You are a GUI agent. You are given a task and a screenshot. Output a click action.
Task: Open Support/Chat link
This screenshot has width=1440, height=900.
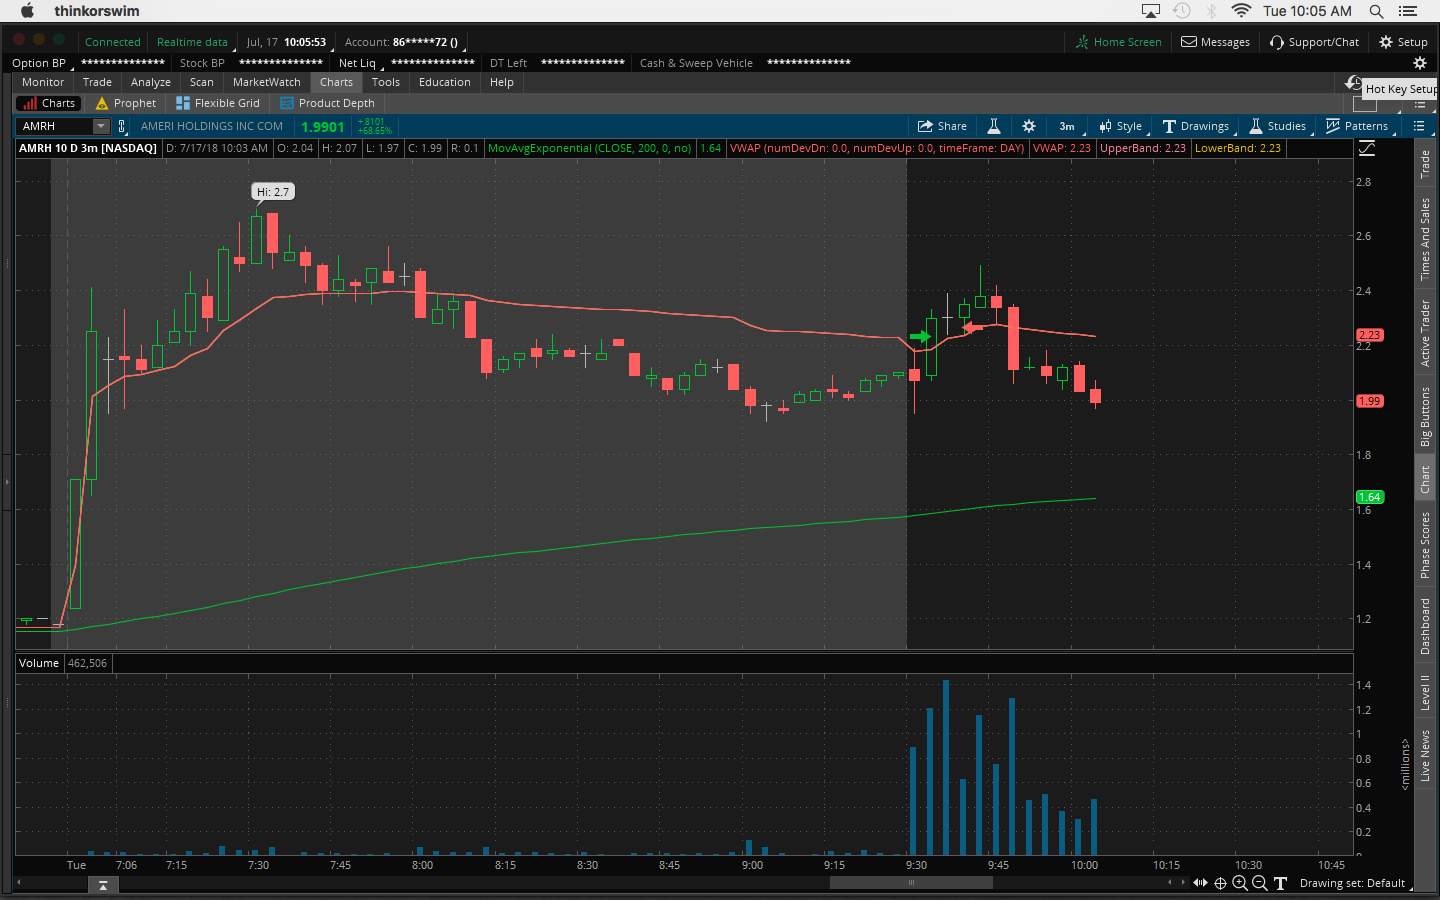[1314, 42]
